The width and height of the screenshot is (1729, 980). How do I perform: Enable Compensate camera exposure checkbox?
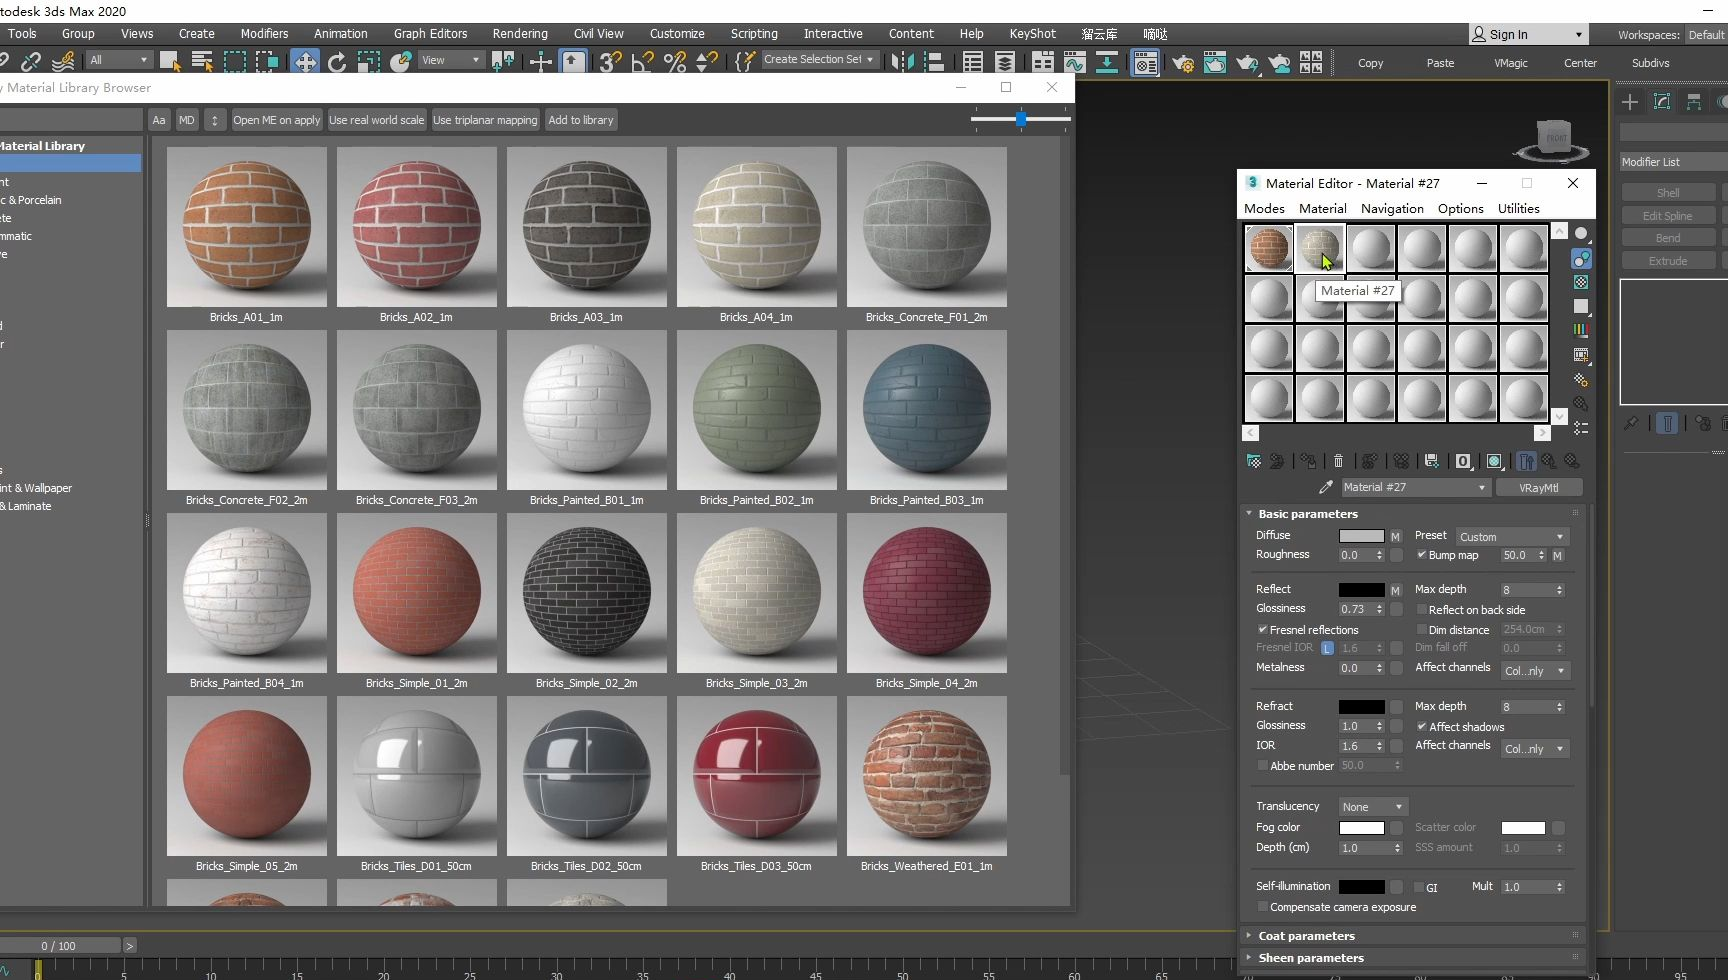(1263, 907)
